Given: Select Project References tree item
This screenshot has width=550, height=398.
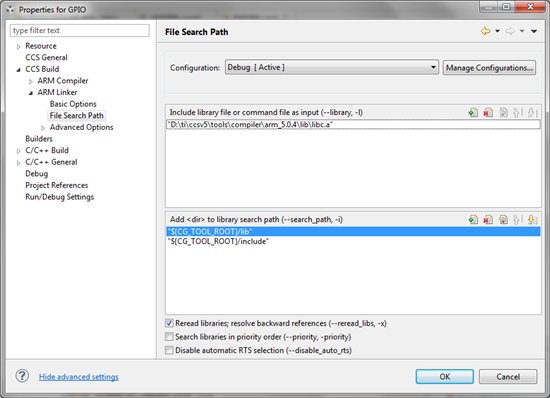Looking at the screenshot, I should [56, 185].
